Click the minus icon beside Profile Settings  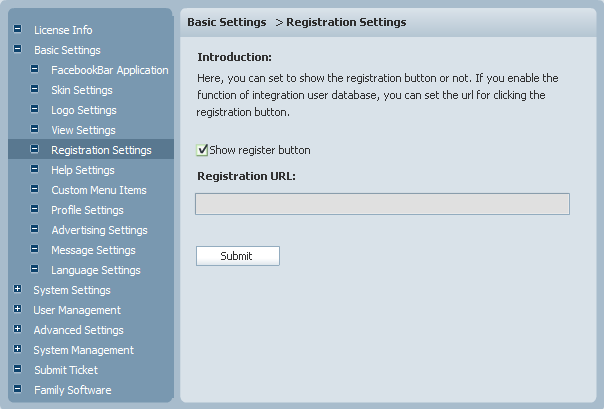tap(35, 210)
